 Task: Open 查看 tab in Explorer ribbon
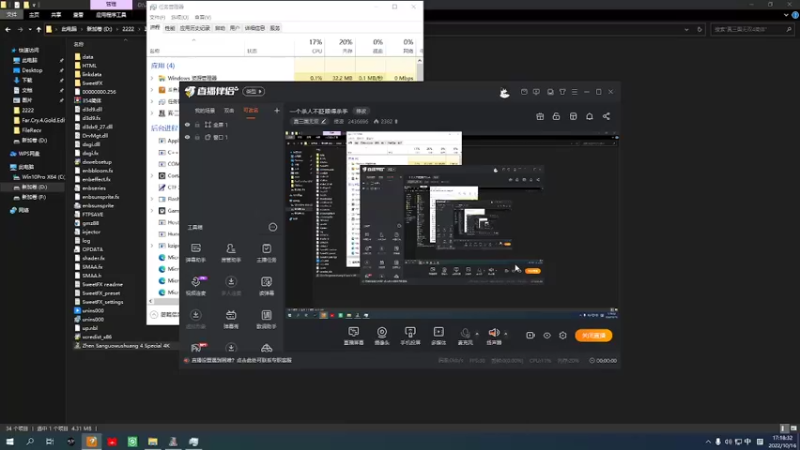coord(78,15)
